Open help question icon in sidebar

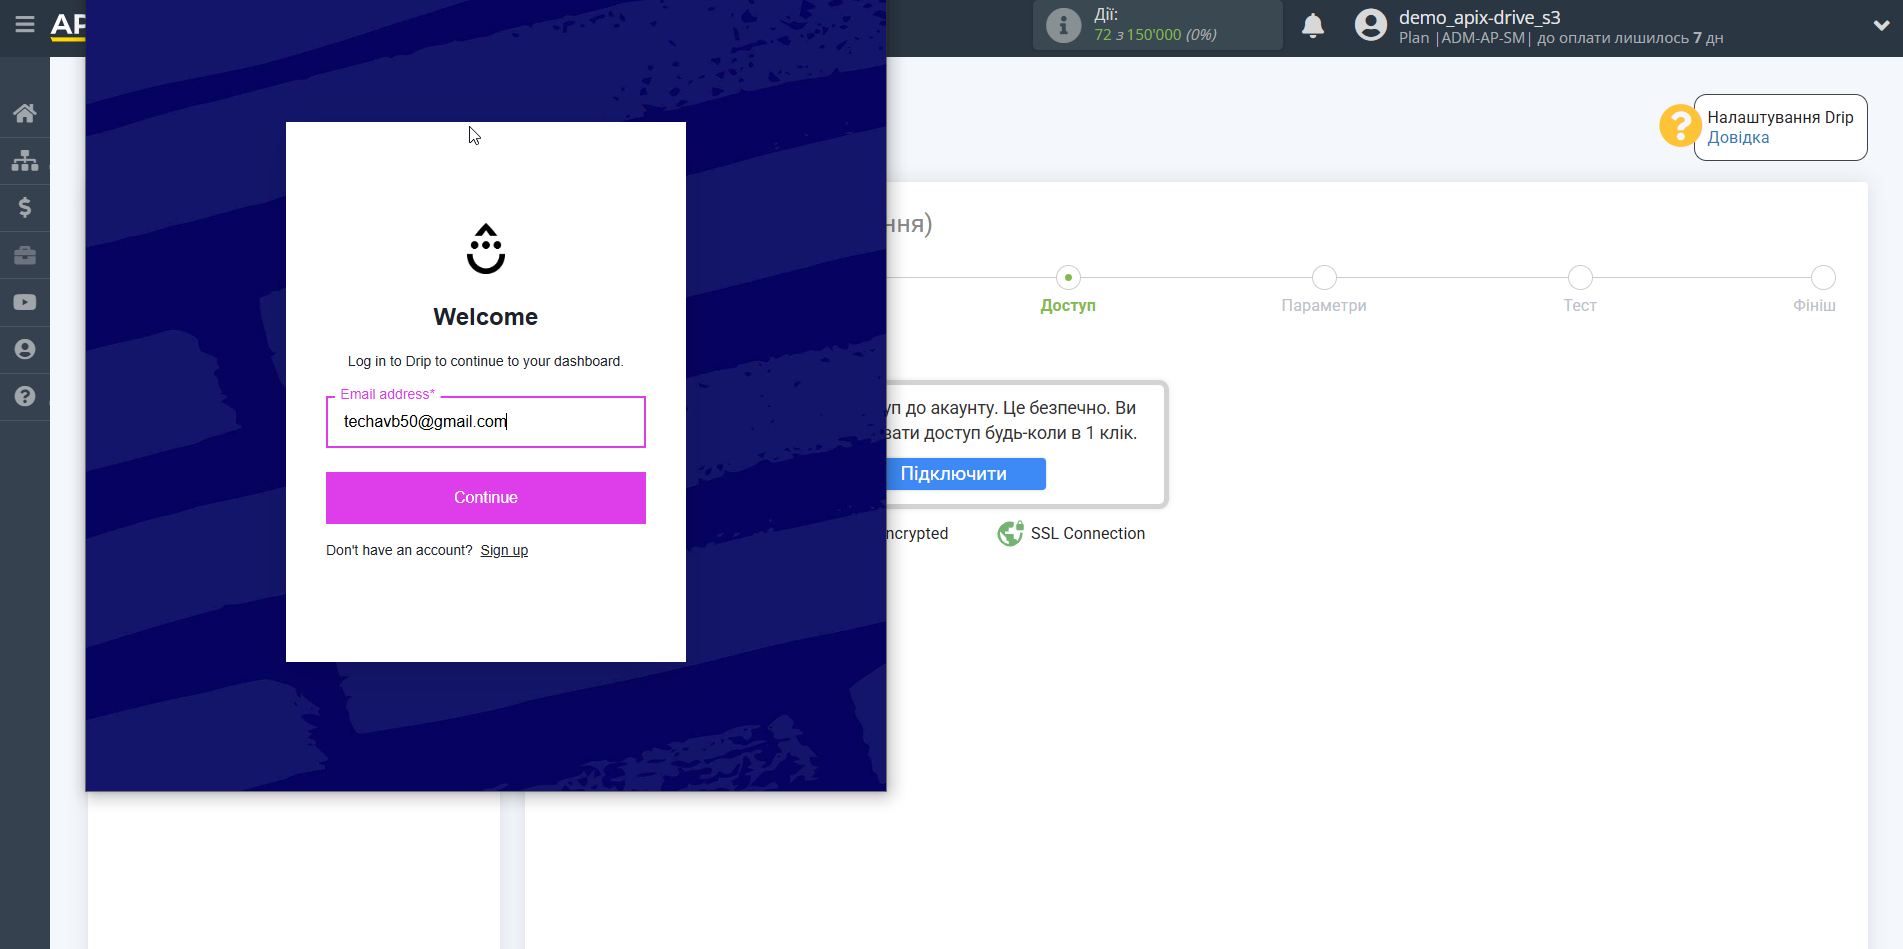[25, 396]
